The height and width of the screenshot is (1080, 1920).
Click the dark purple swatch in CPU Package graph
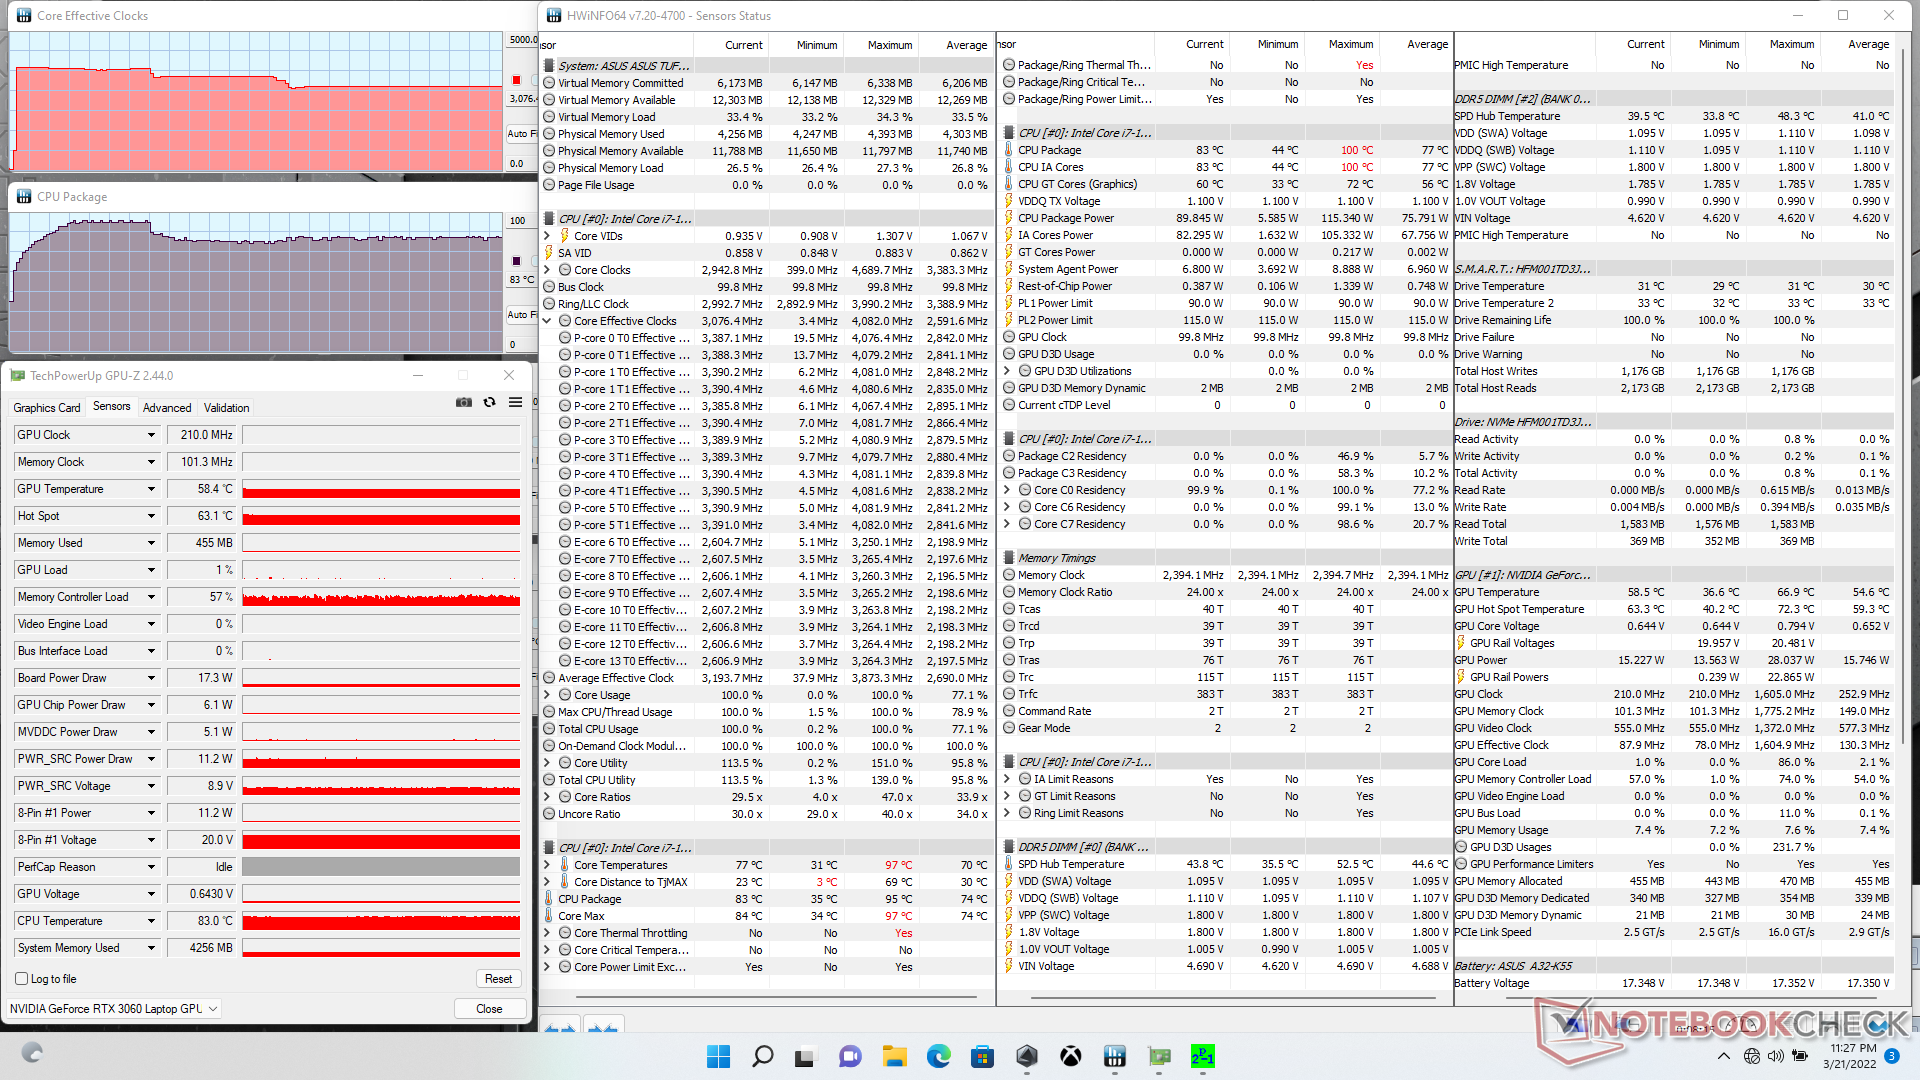tap(516, 261)
